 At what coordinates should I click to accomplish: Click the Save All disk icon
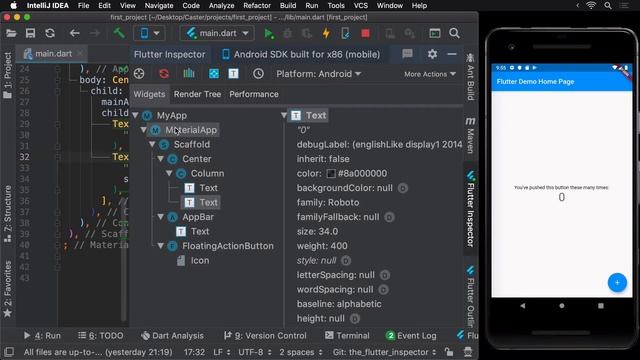pyautogui.click(x=30, y=33)
